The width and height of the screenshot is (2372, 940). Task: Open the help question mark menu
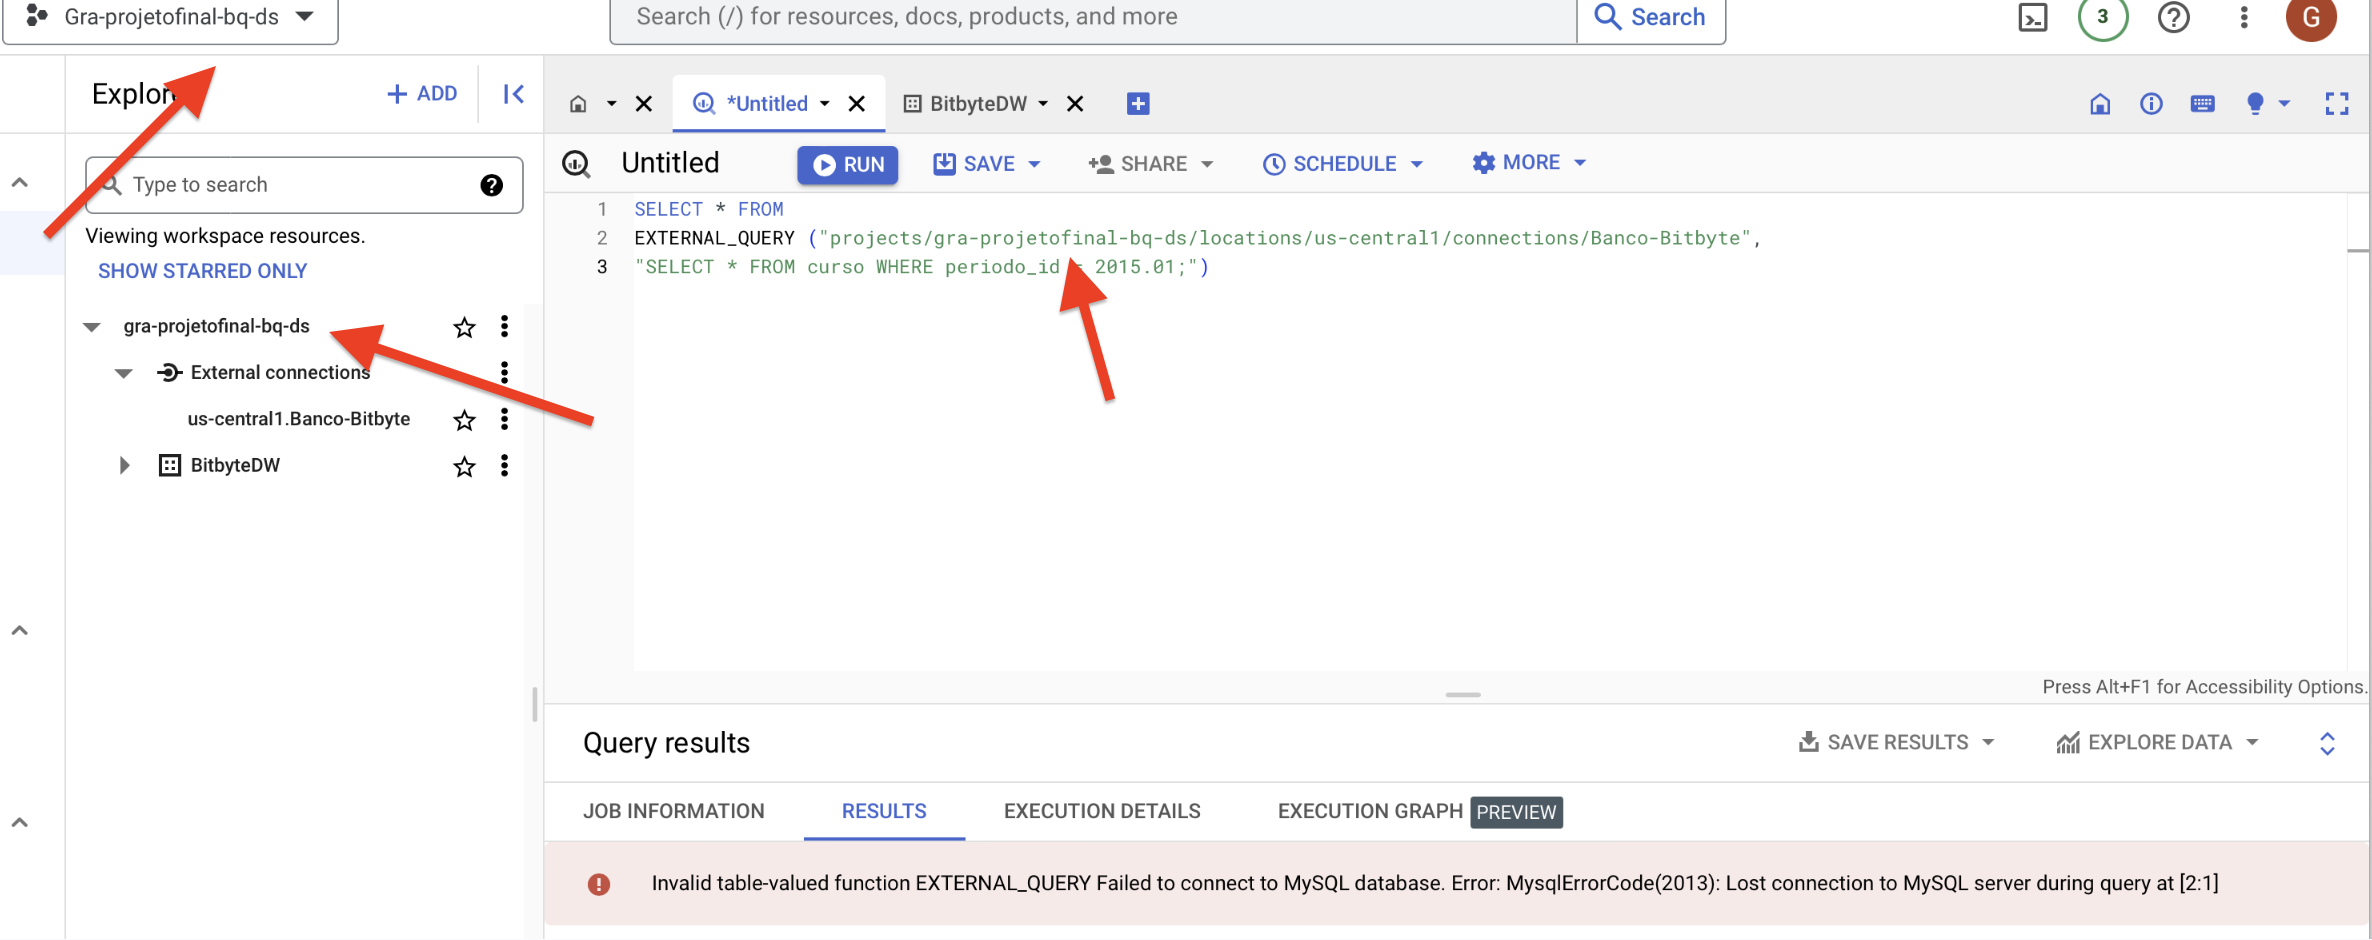pos(2173,17)
